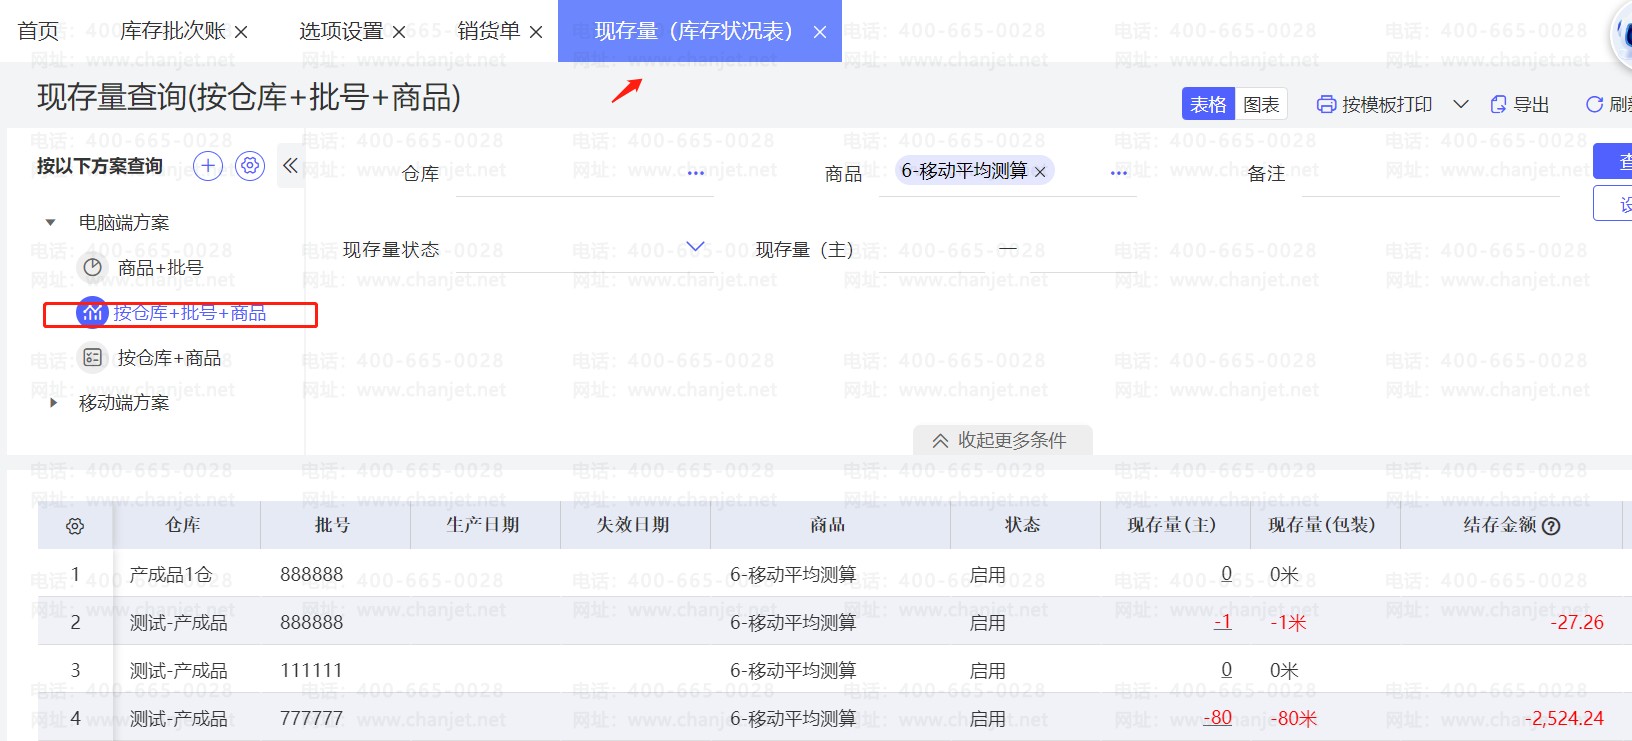The width and height of the screenshot is (1632, 741).
Task: Select the -1米 packaging quantity
Action: pyautogui.click(x=1289, y=623)
